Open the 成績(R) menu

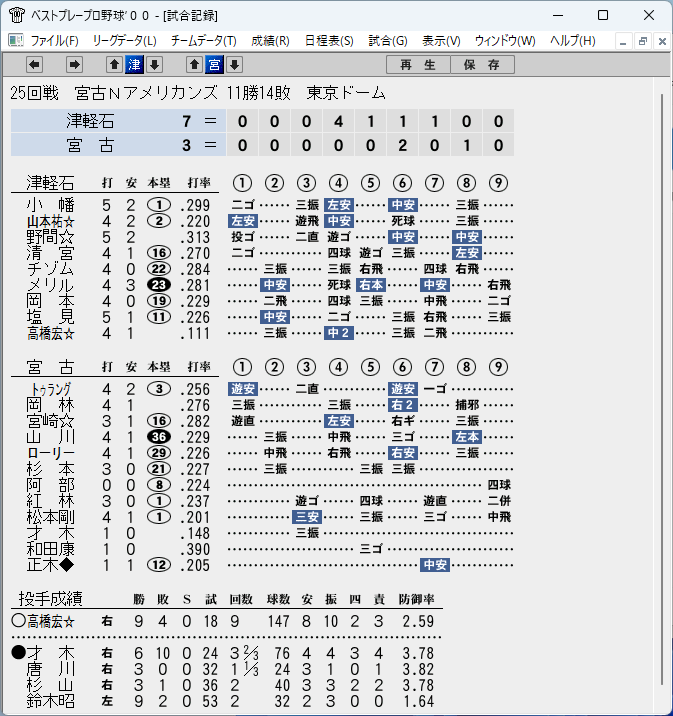coord(270,41)
